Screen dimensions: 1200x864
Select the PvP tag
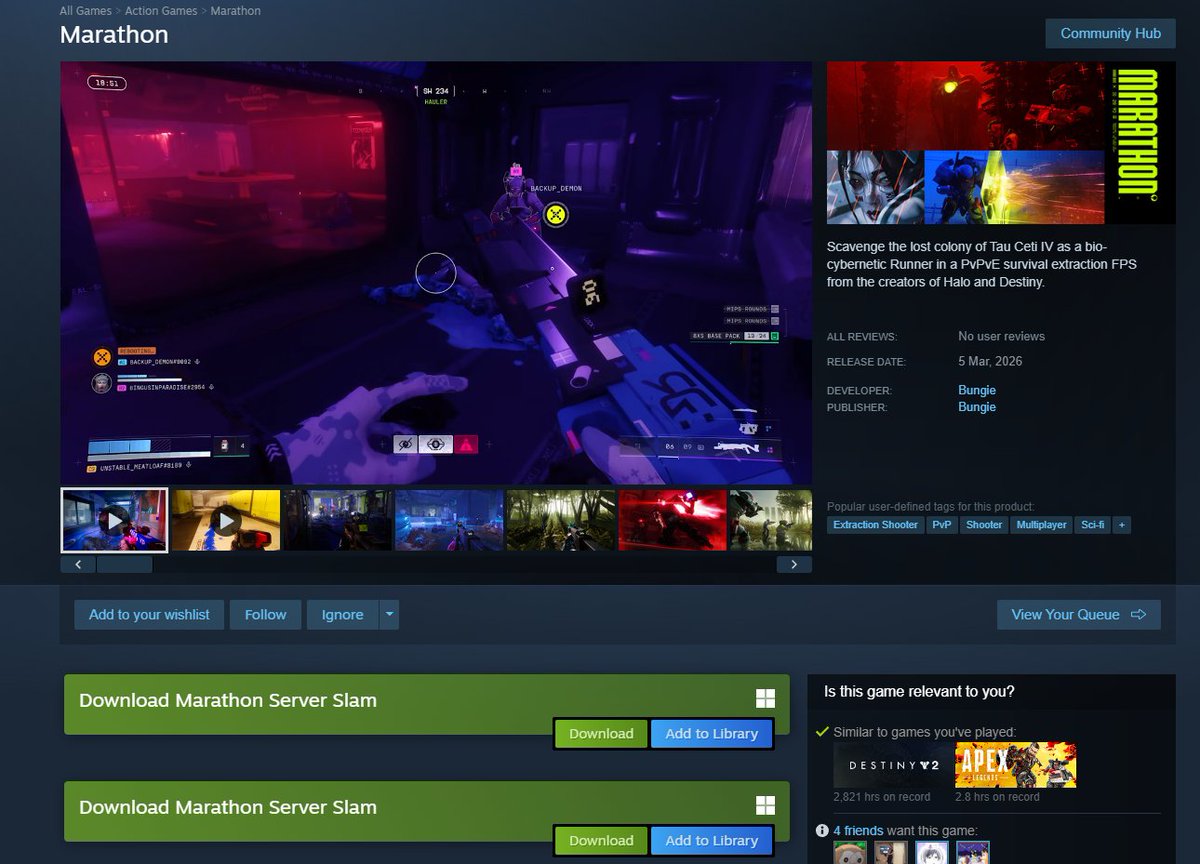[942, 525]
